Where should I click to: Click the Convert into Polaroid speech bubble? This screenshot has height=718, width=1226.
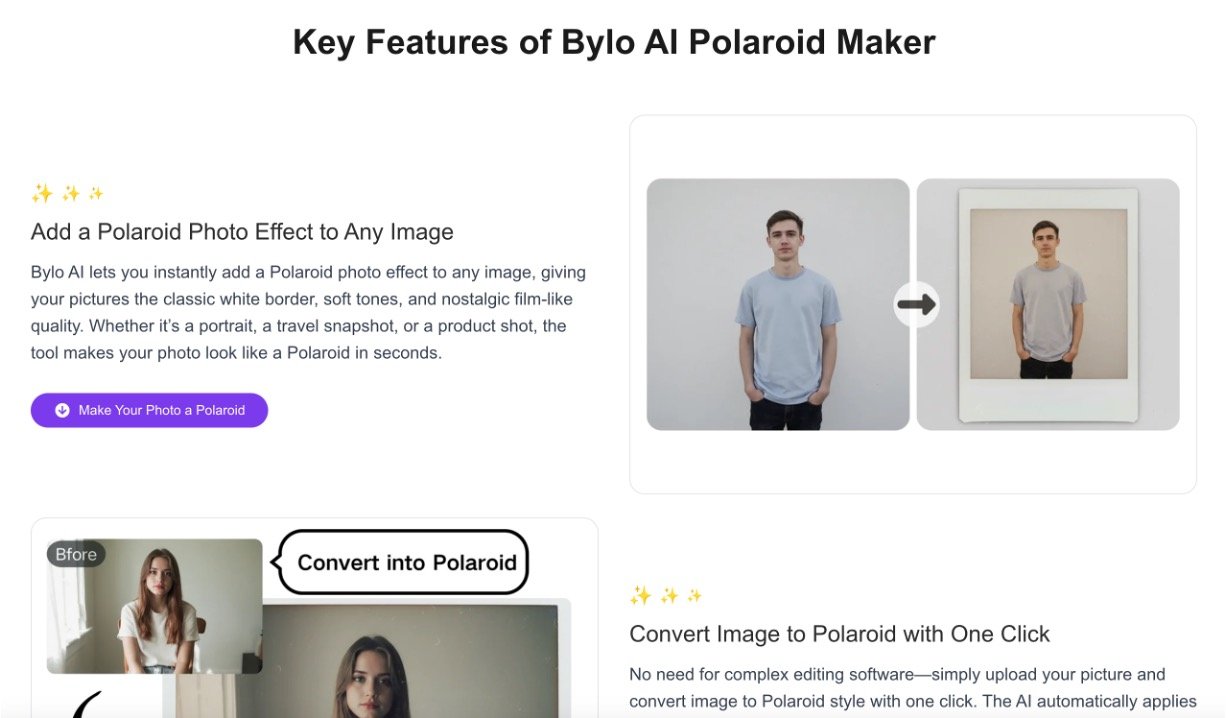tap(403, 562)
